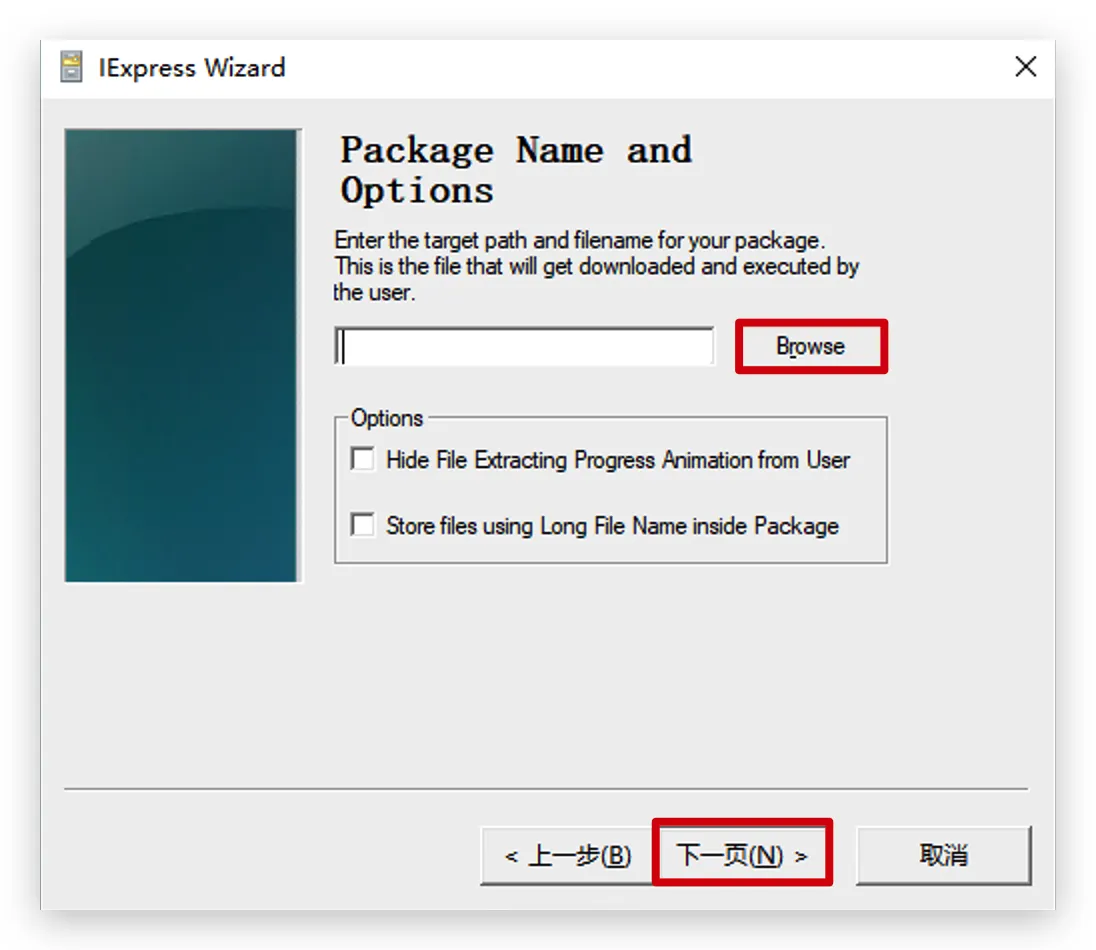Click the 'Long File Name inside Package' label text

[612, 526]
